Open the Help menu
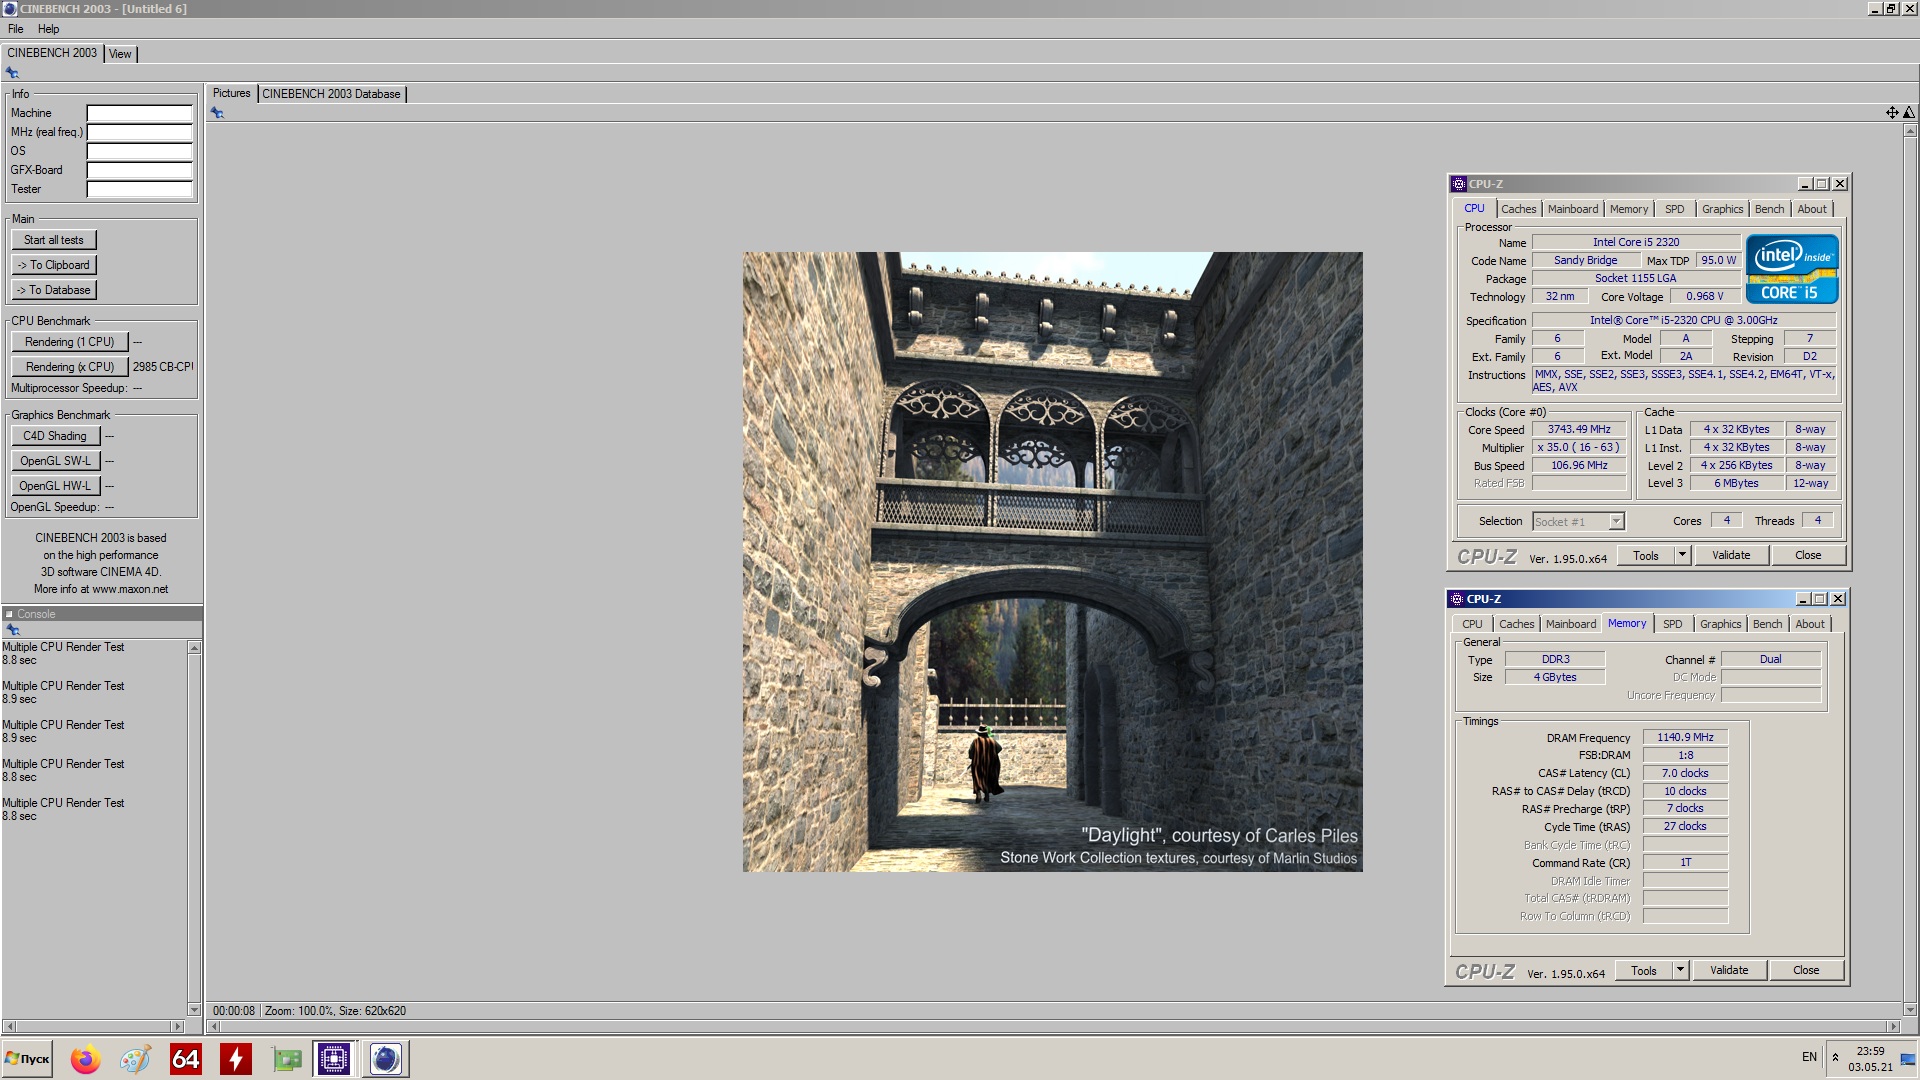Image resolution: width=1920 pixels, height=1080 pixels. [x=48, y=29]
